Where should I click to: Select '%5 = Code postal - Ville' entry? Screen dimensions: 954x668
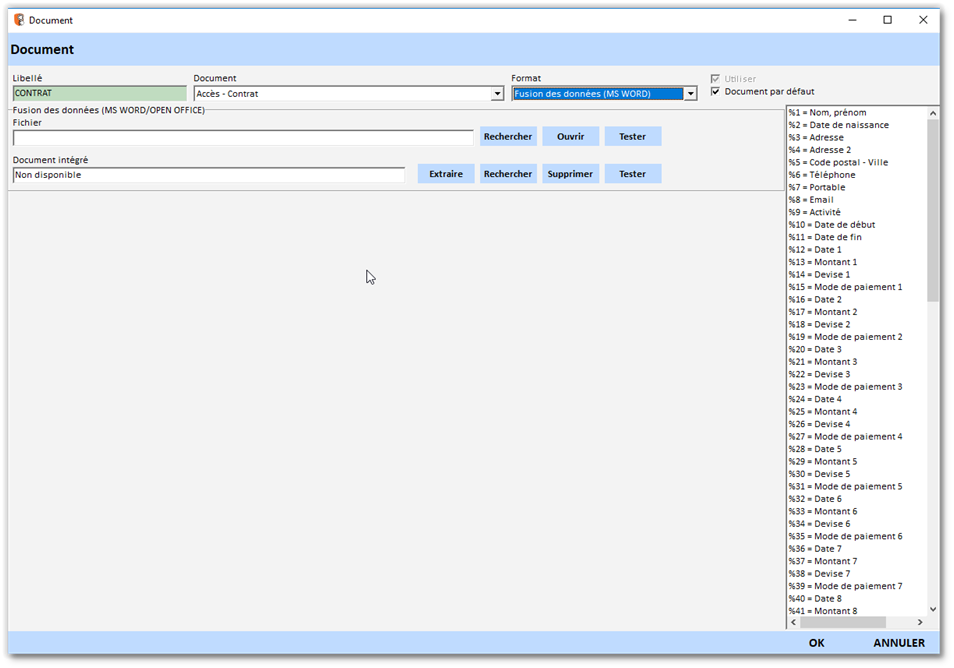(838, 163)
